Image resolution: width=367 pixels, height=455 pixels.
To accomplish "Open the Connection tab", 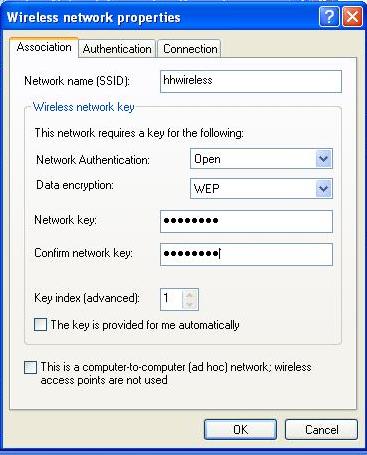I will pos(190,49).
